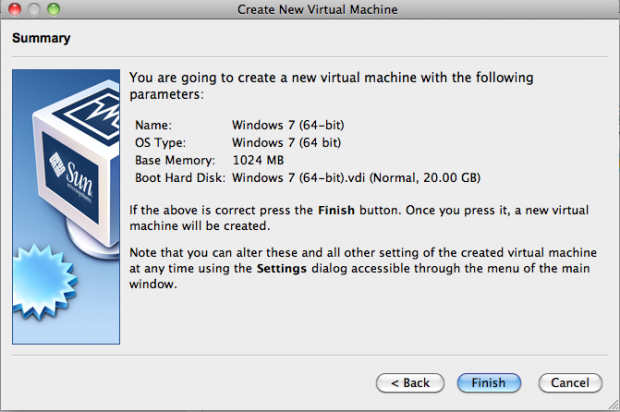Click the OS Type value 'Windows 7 (64 bit)'
Viewport: 620px width, 412px height.
(287, 143)
